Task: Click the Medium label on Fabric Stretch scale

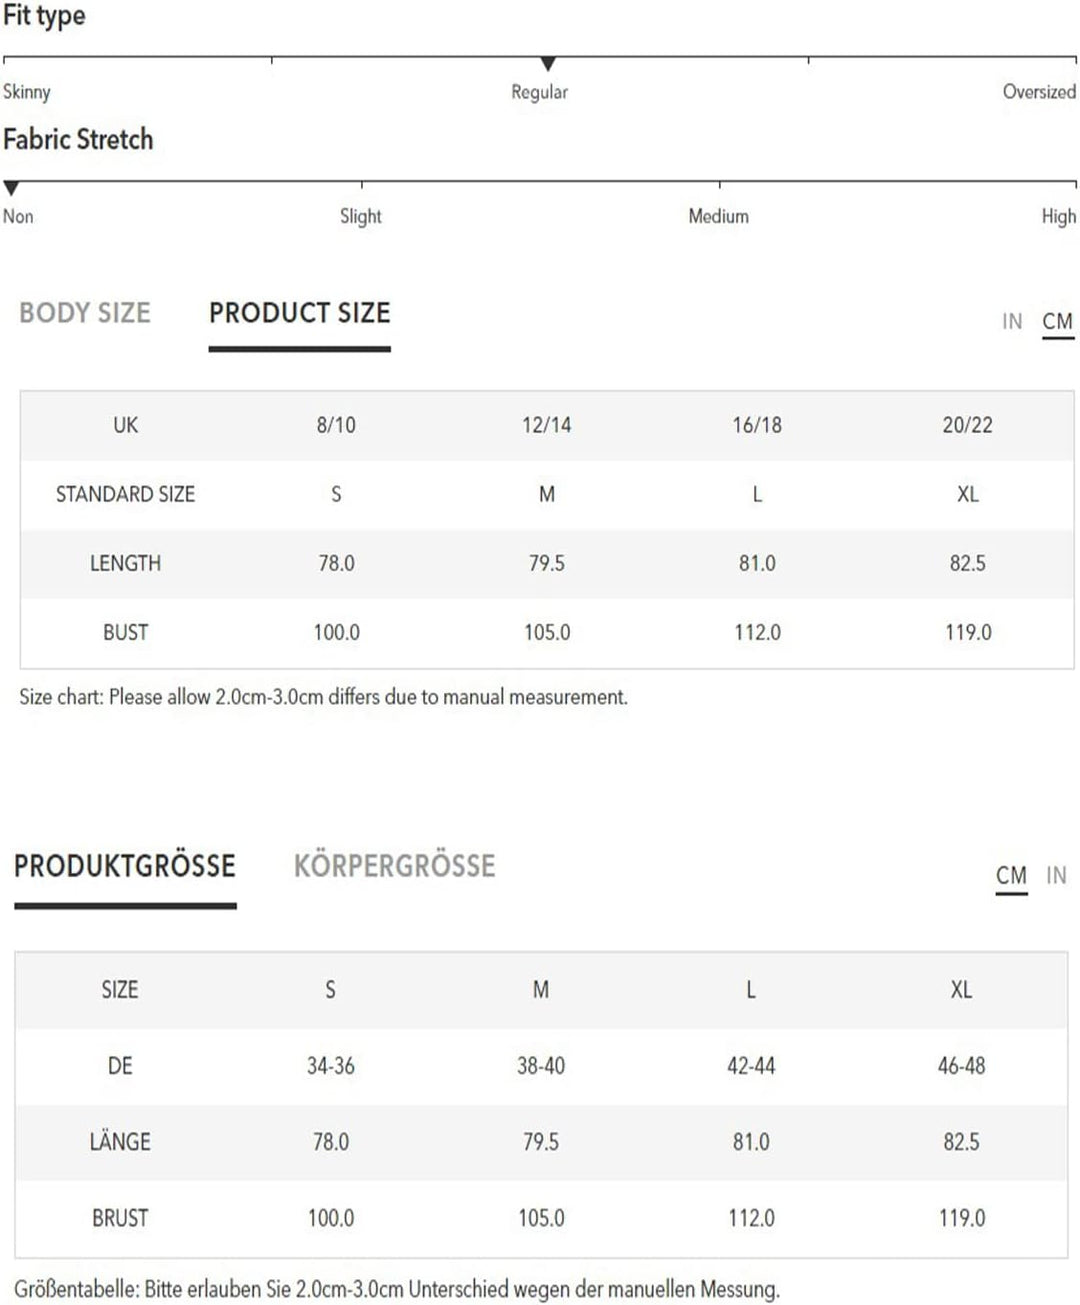Action: click(718, 216)
